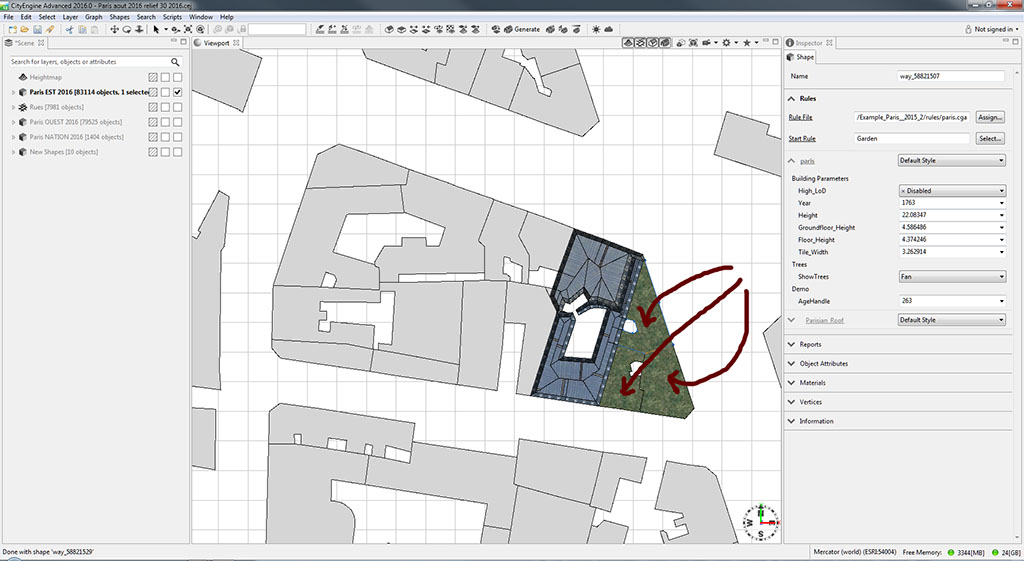Toggle the middle checkbox of the Paris OUEST 2016 layer

pyautogui.click(x=165, y=122)
